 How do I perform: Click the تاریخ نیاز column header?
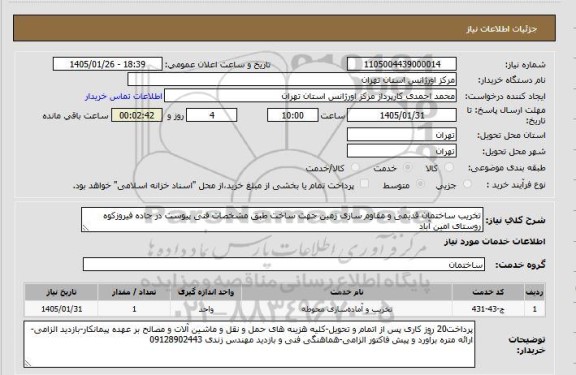61,292
